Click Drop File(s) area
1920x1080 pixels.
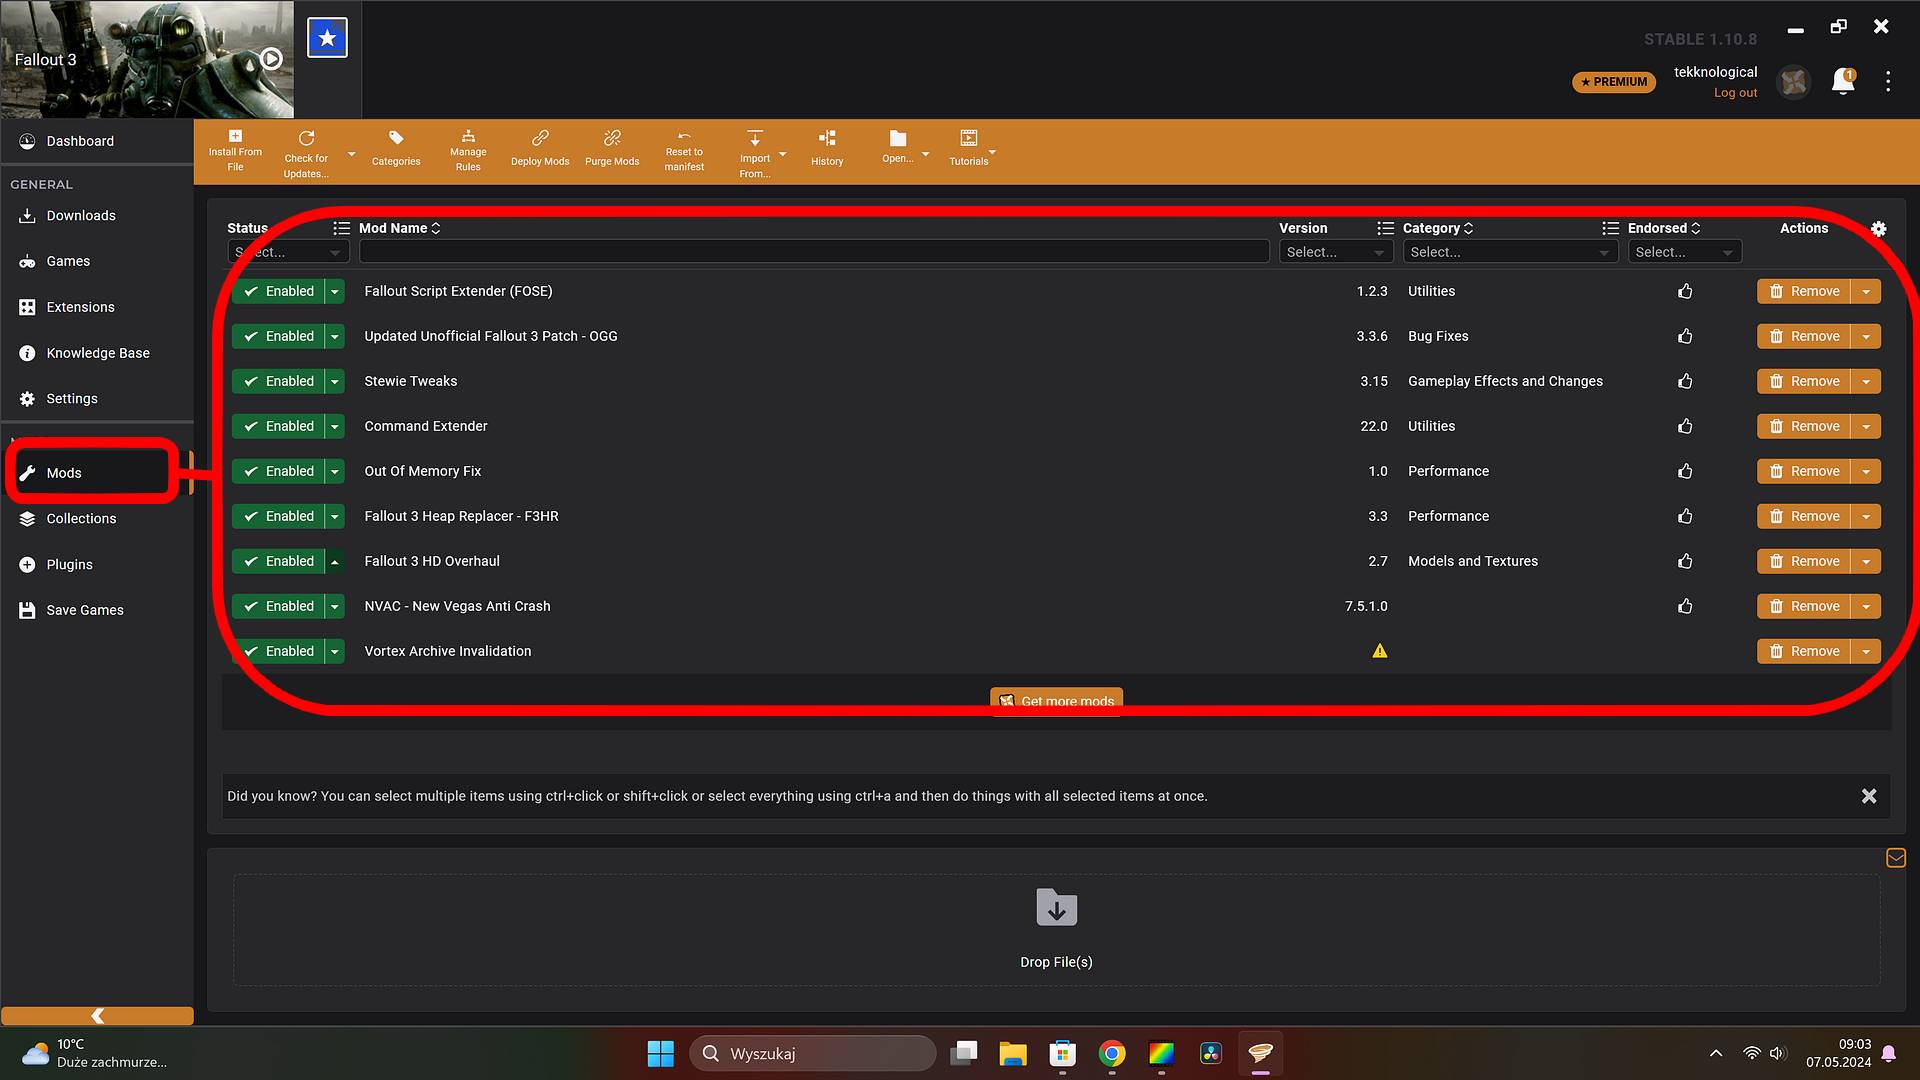1056,930
